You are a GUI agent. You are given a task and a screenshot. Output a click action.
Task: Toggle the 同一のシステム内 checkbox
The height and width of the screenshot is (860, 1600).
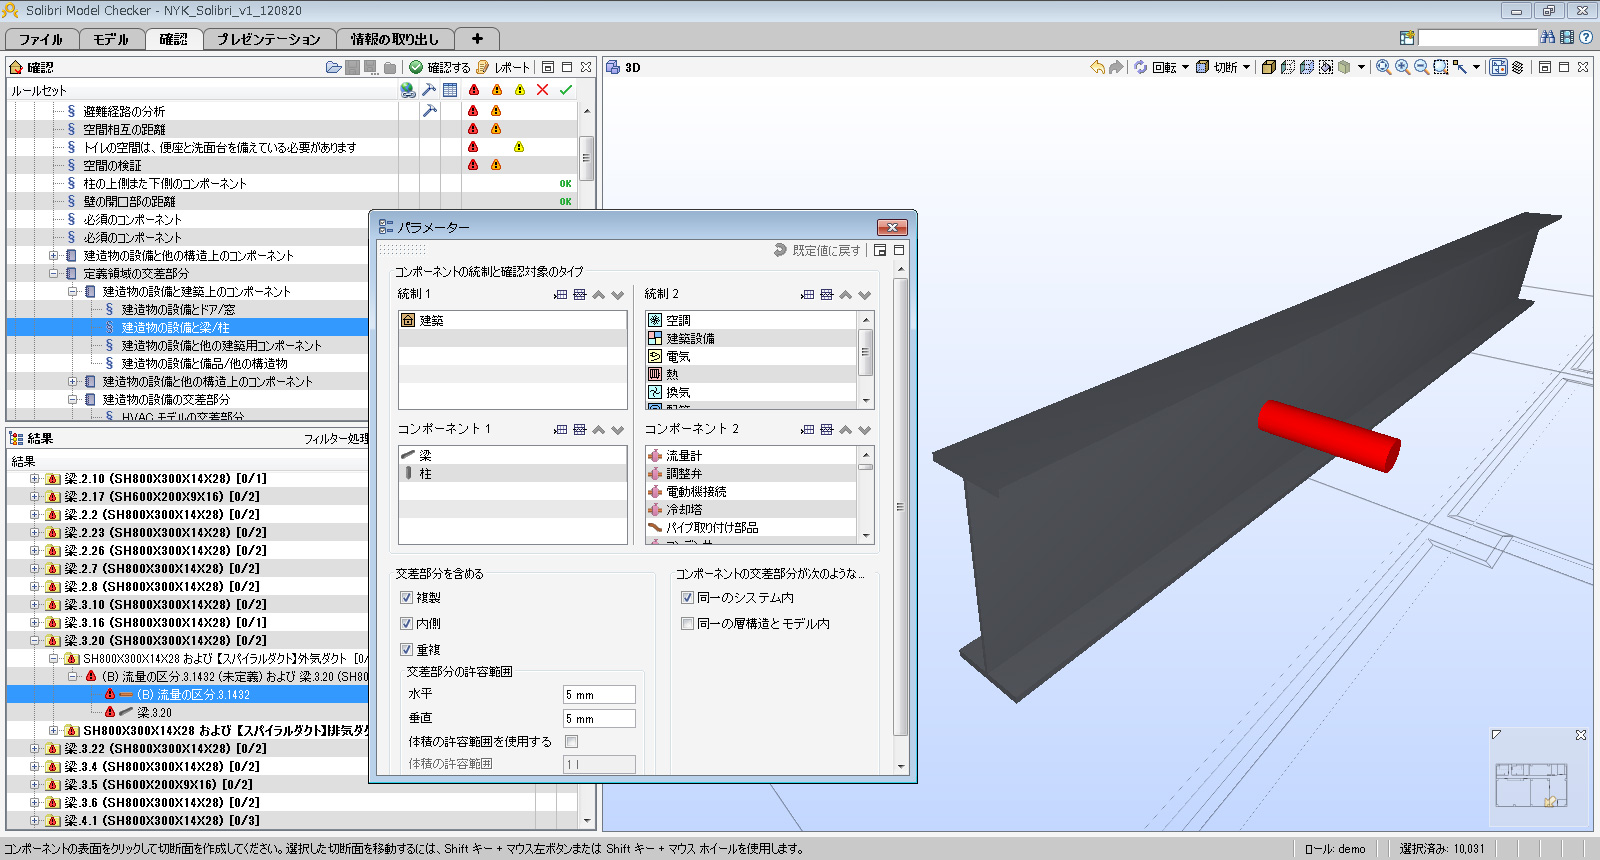pyautogui.click(x=687, y=597)
